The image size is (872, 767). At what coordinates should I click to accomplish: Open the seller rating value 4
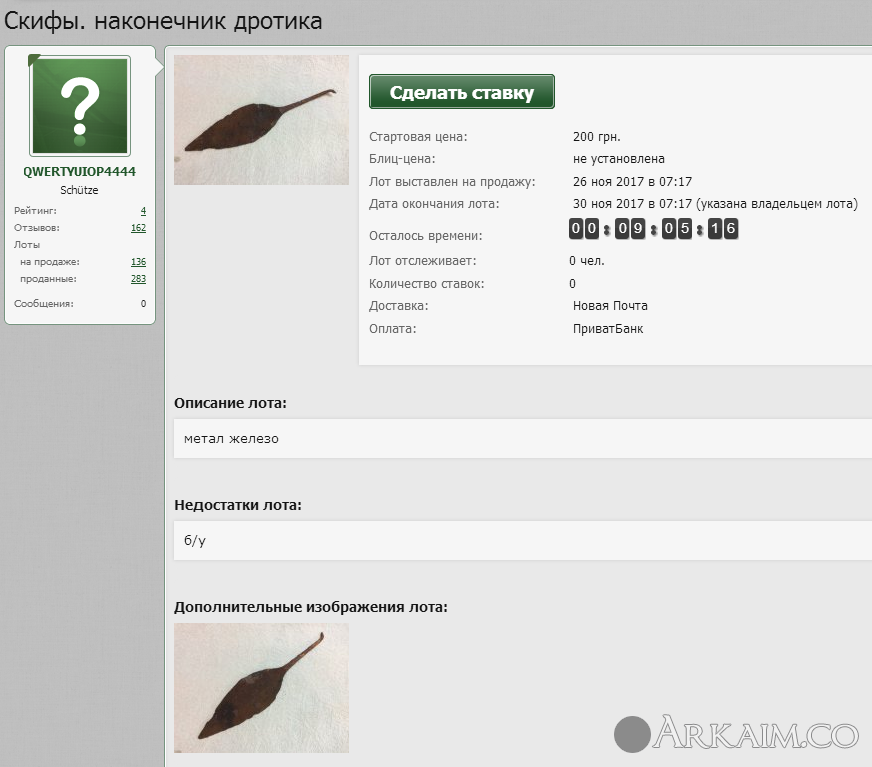[x=143, y=211]
